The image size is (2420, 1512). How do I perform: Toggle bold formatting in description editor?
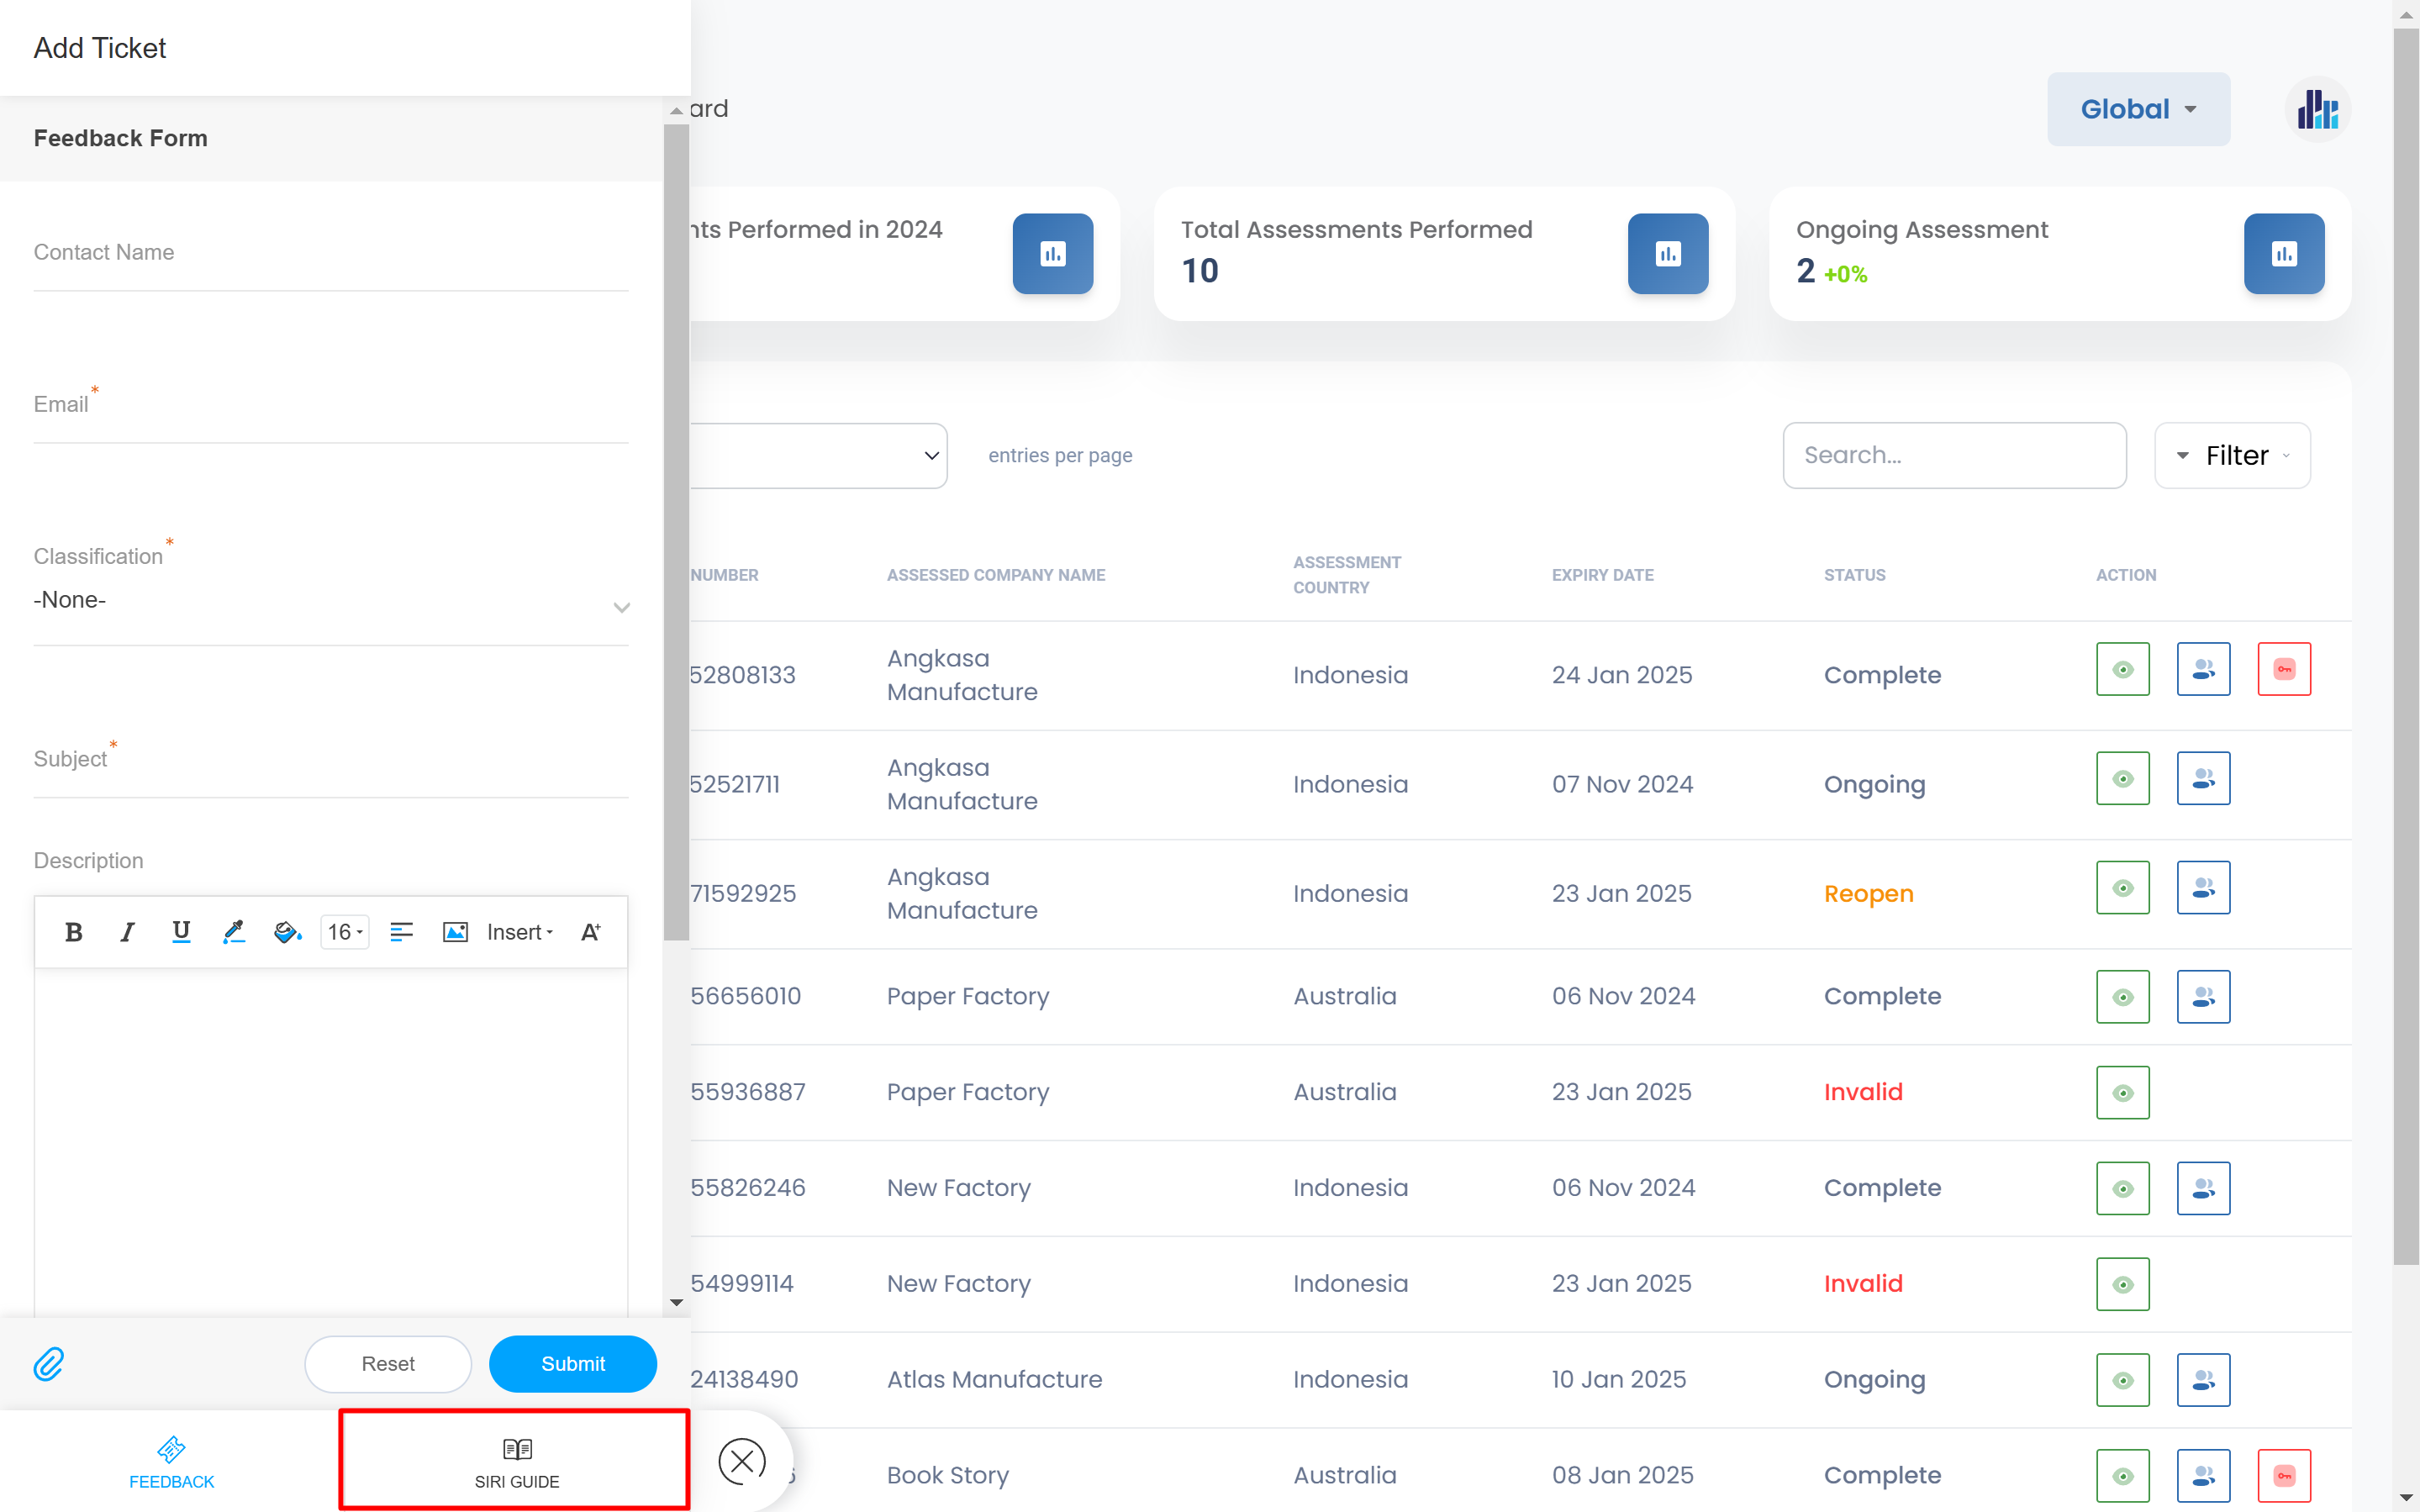point(73,932)
